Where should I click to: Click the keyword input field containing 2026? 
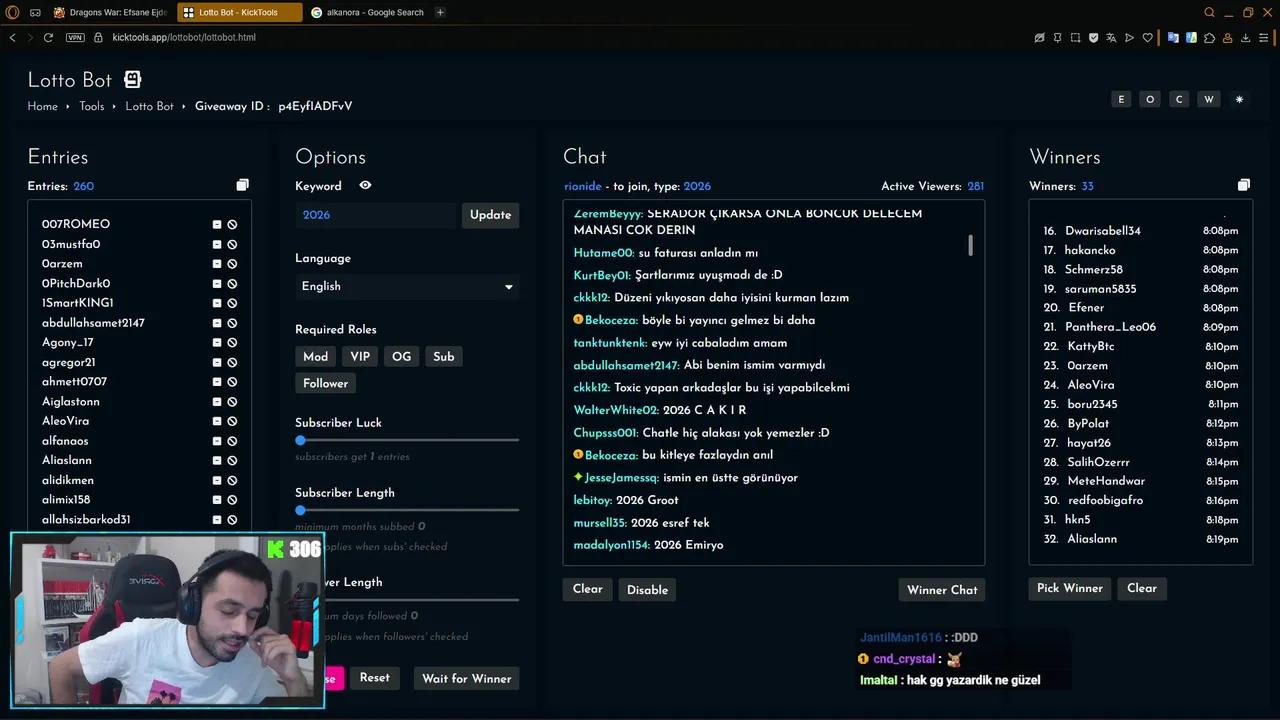coord(376,215)
